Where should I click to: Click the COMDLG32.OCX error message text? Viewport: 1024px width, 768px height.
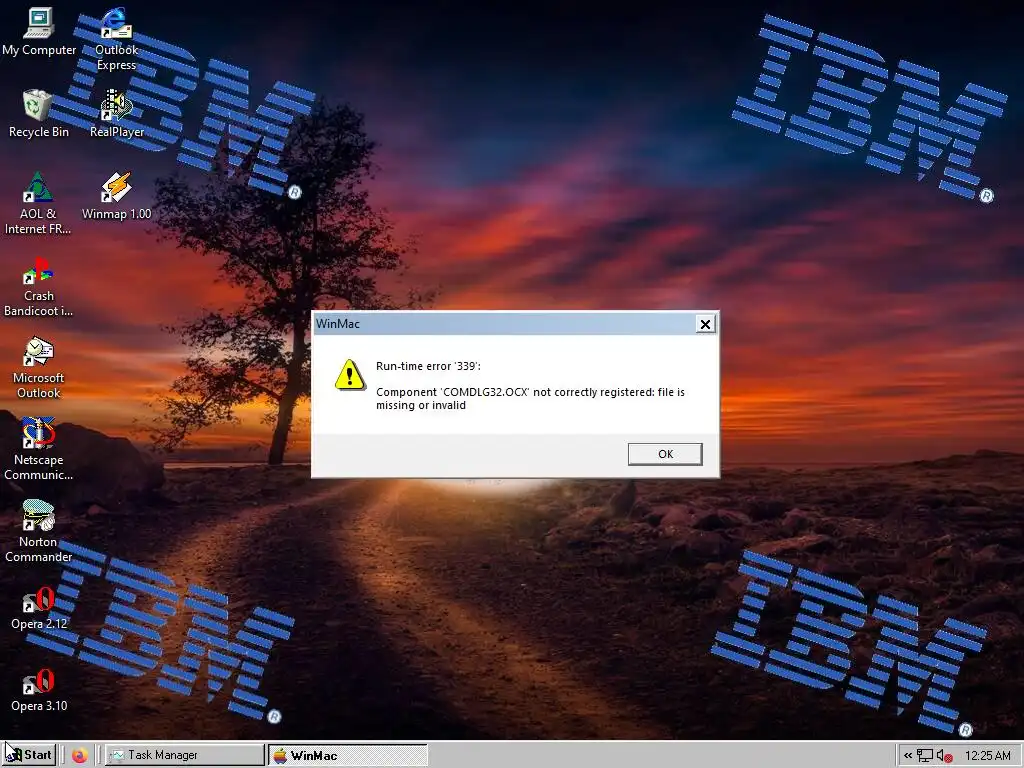pyautogui.click(x=530, y=398)
